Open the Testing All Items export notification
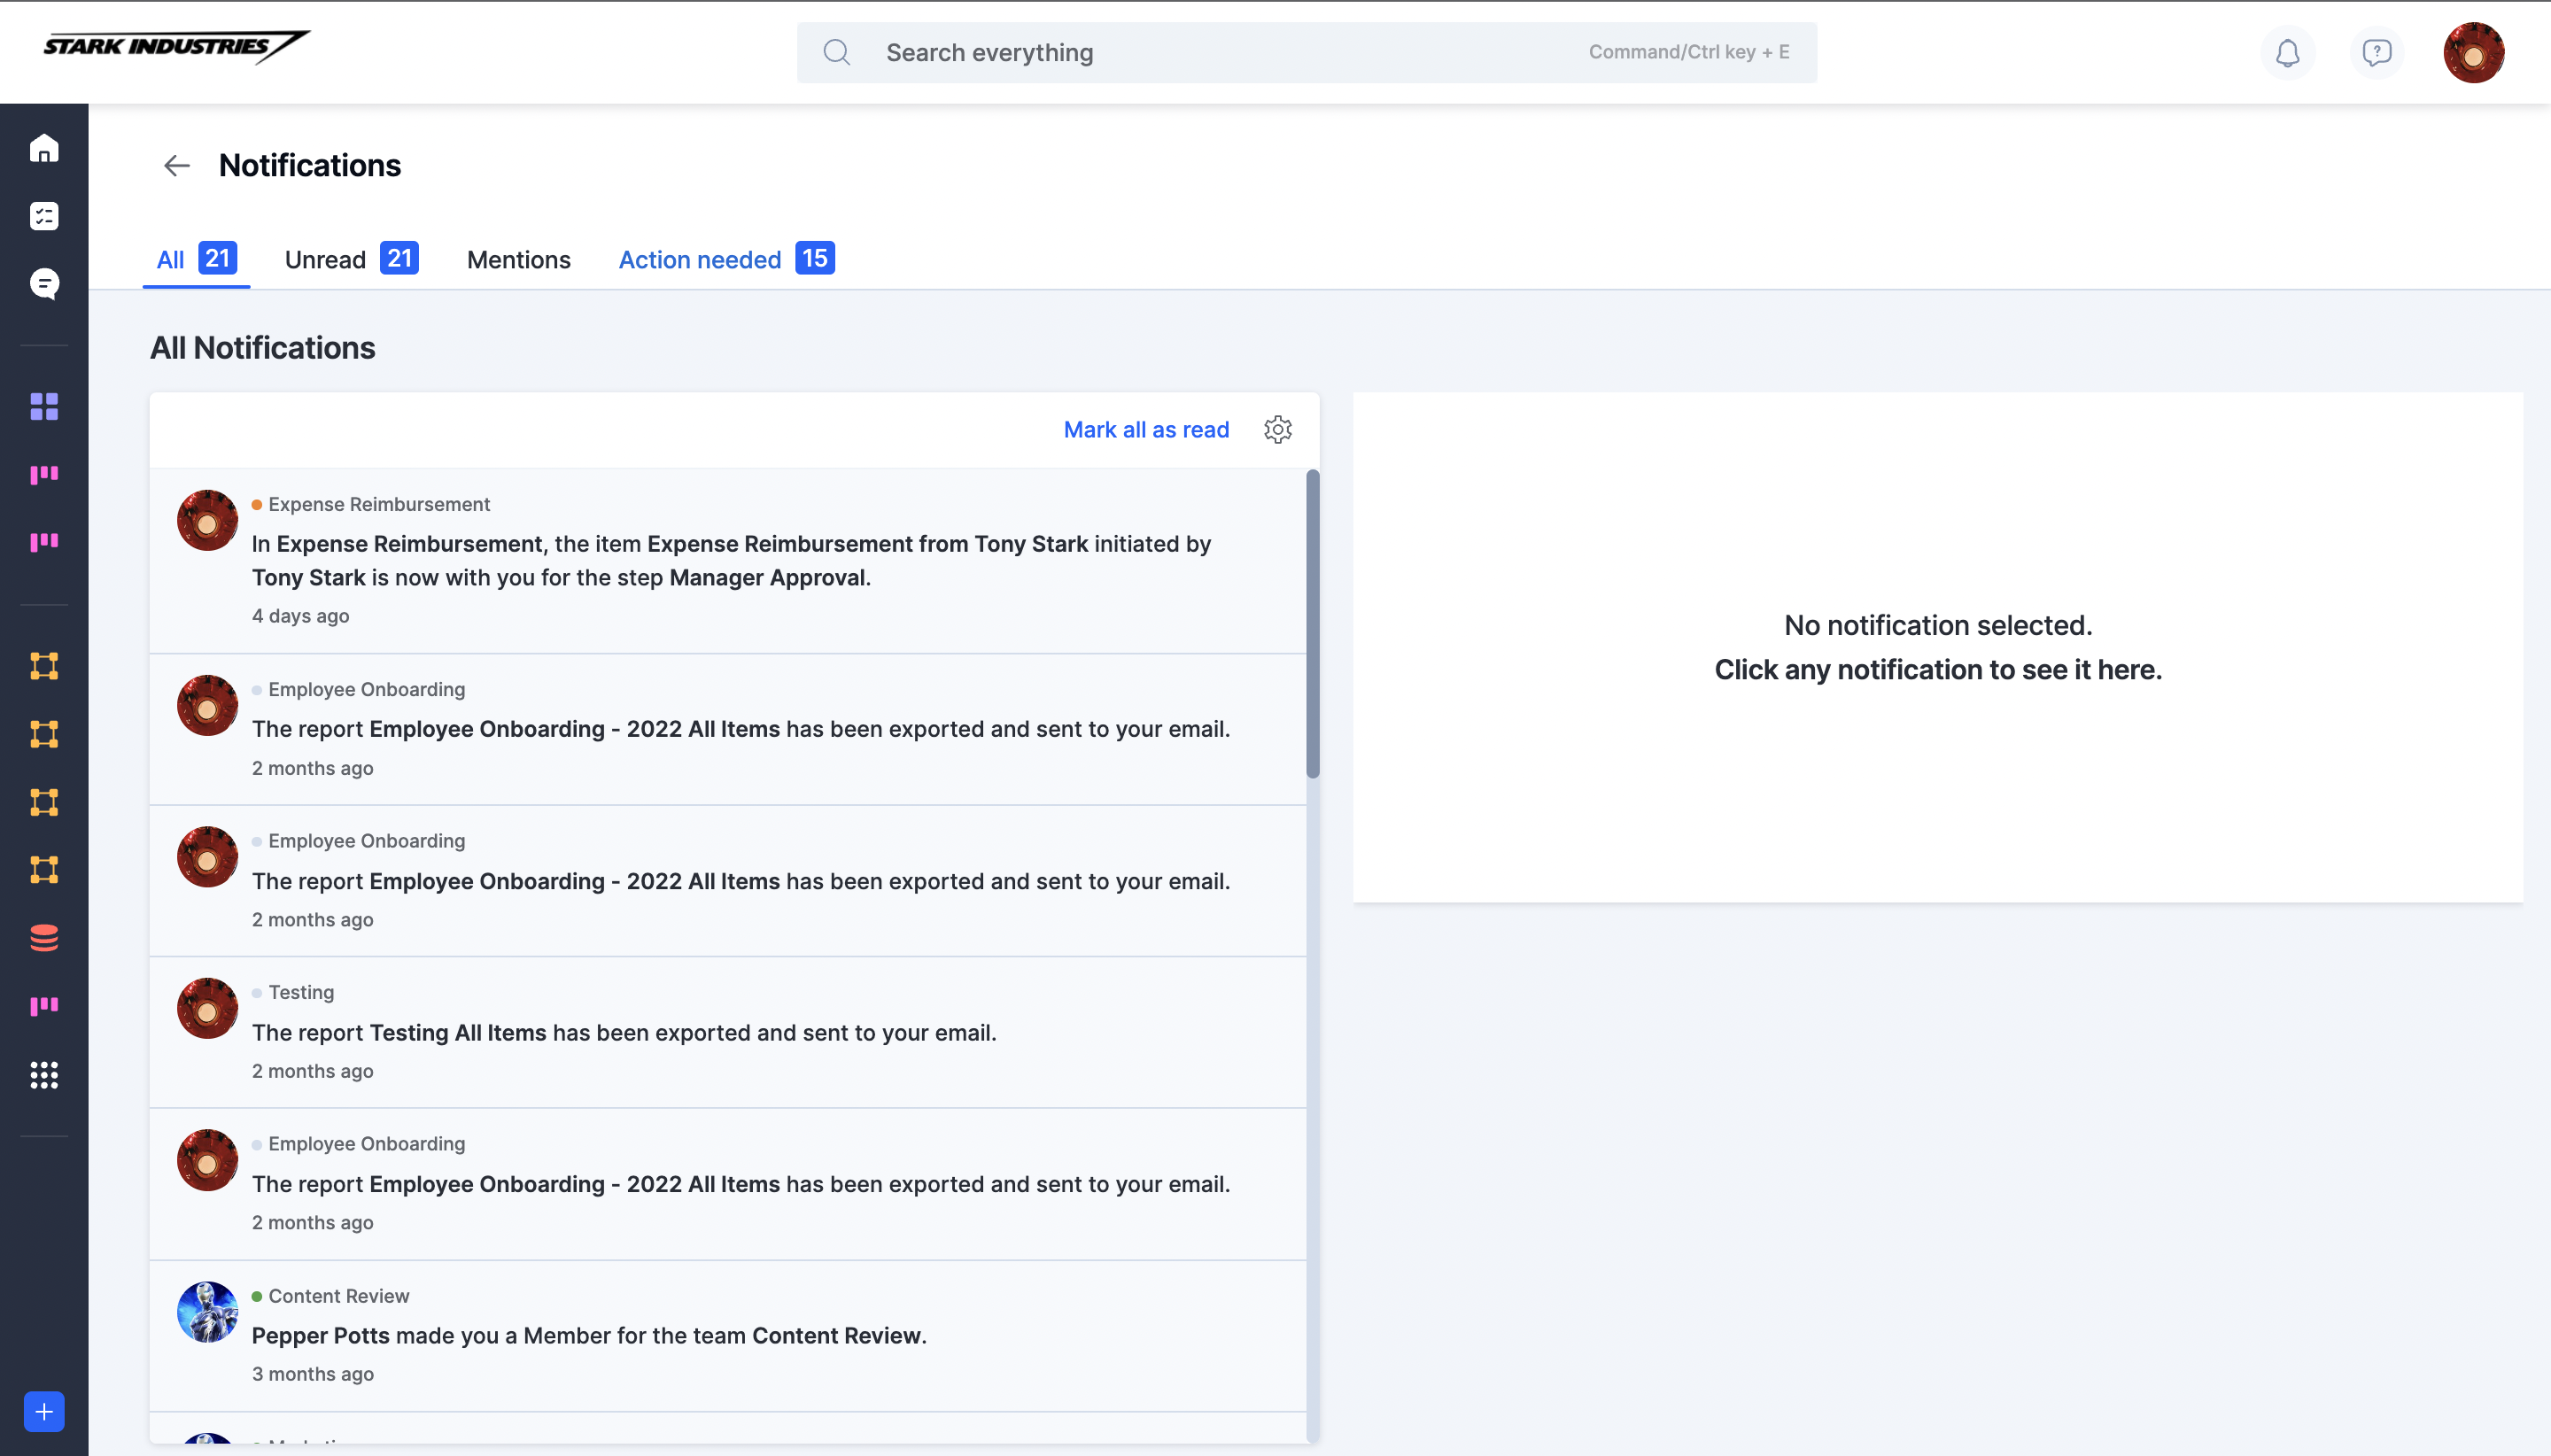This screenshot has height=1456, width=2551. 728,1032
